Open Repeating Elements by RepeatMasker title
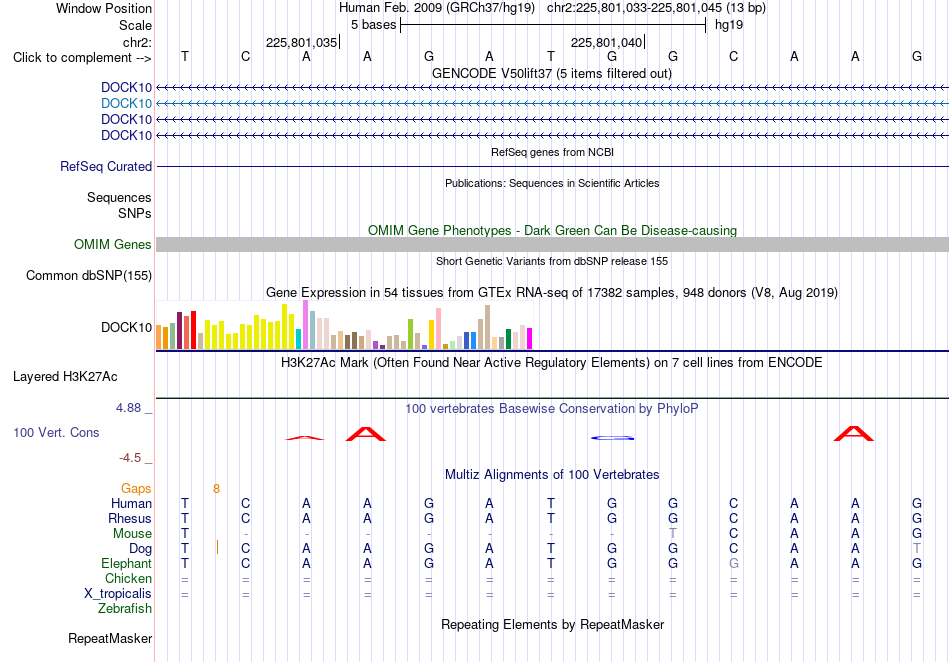The width and height of the screenshot is (950, 662). point(552,625)
